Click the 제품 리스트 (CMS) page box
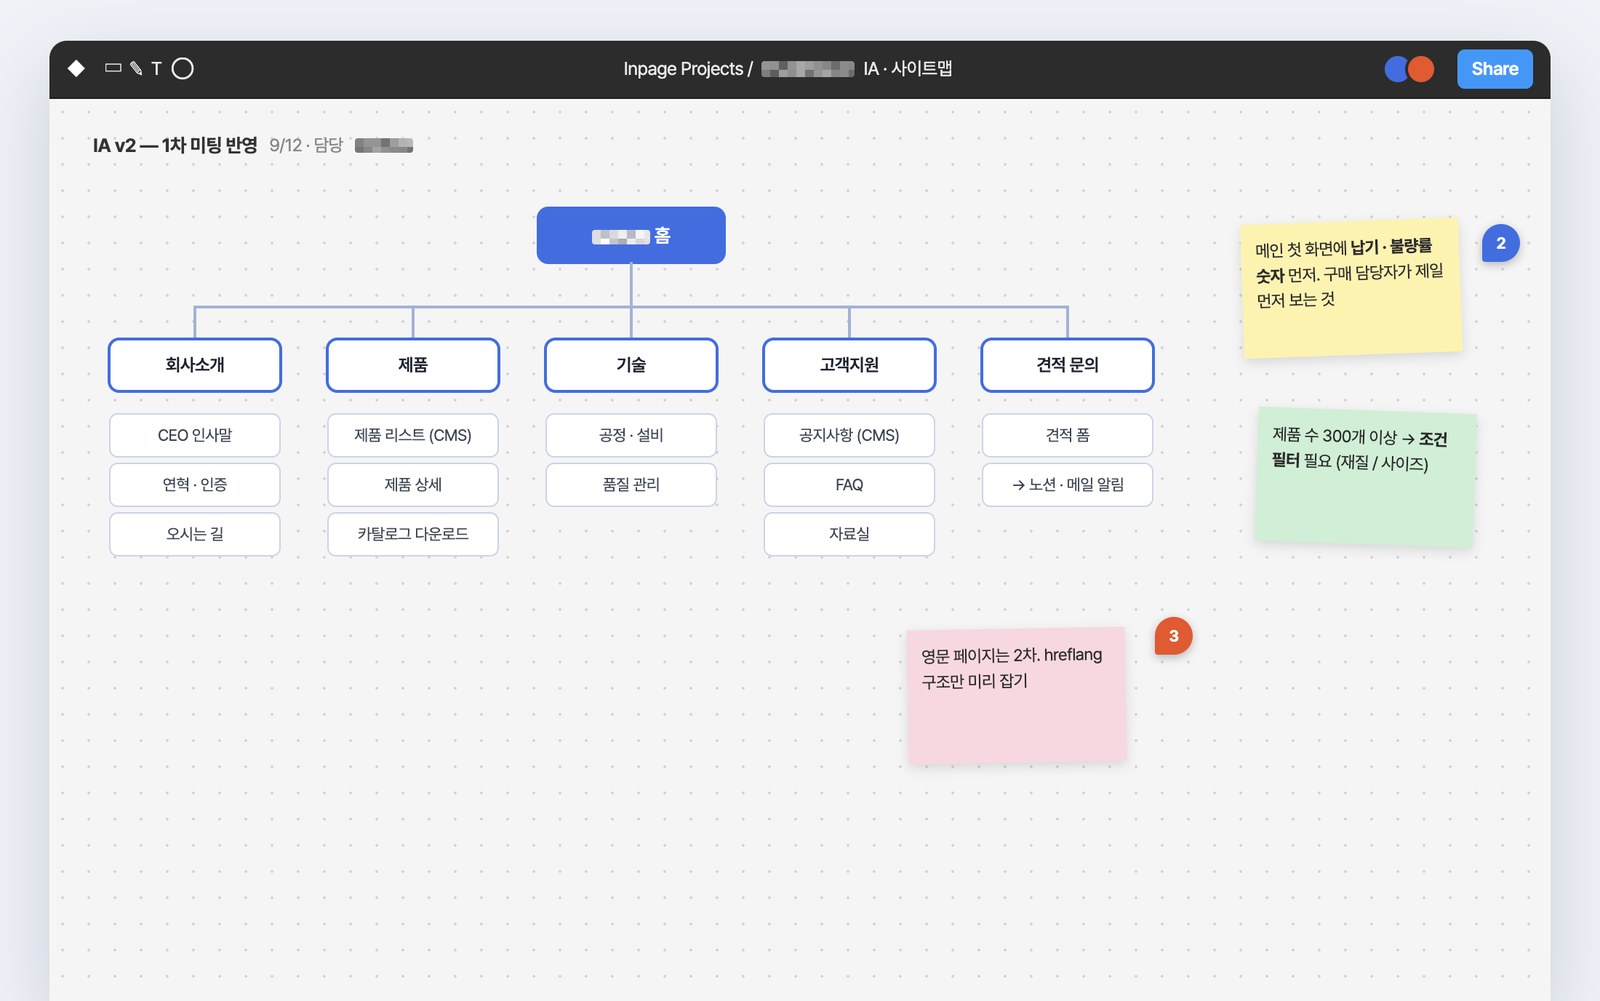Screen dimensions: 1600x1001 [x=413, y=435]
